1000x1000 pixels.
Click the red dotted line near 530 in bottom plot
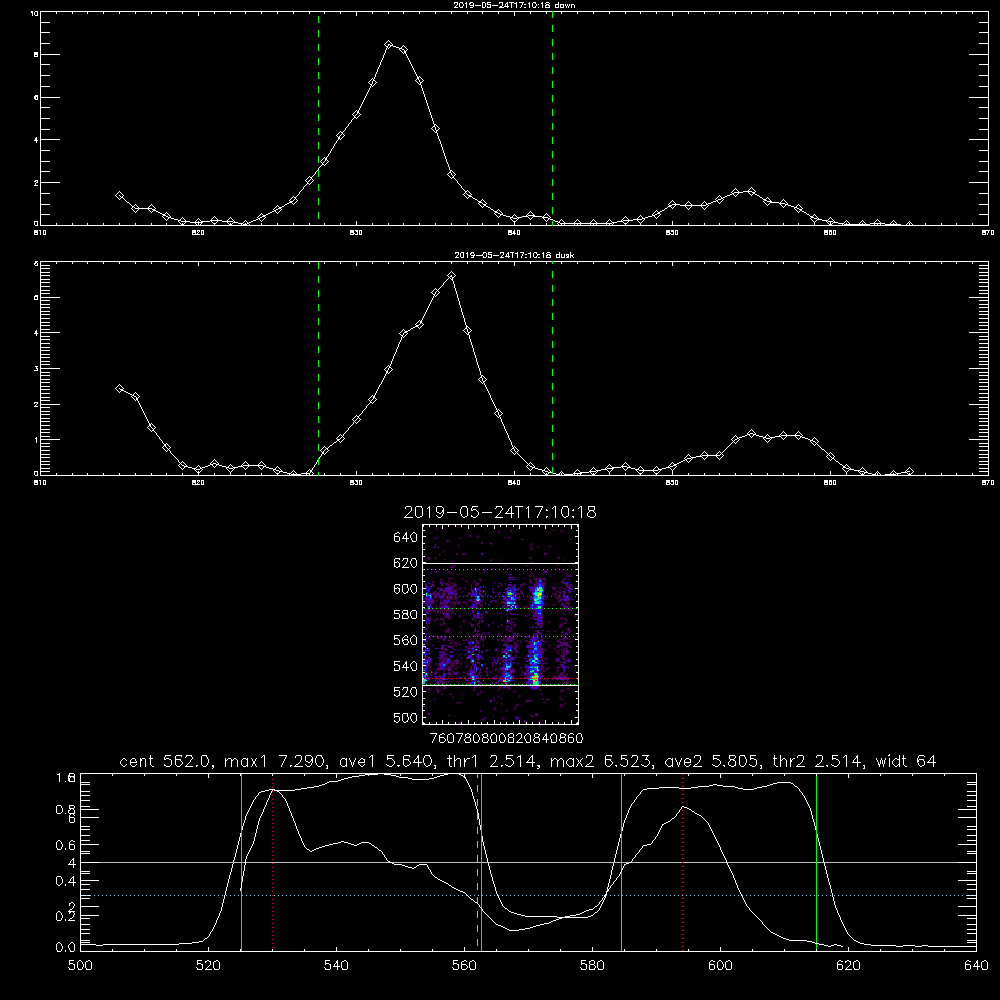[x=272, y=861]
